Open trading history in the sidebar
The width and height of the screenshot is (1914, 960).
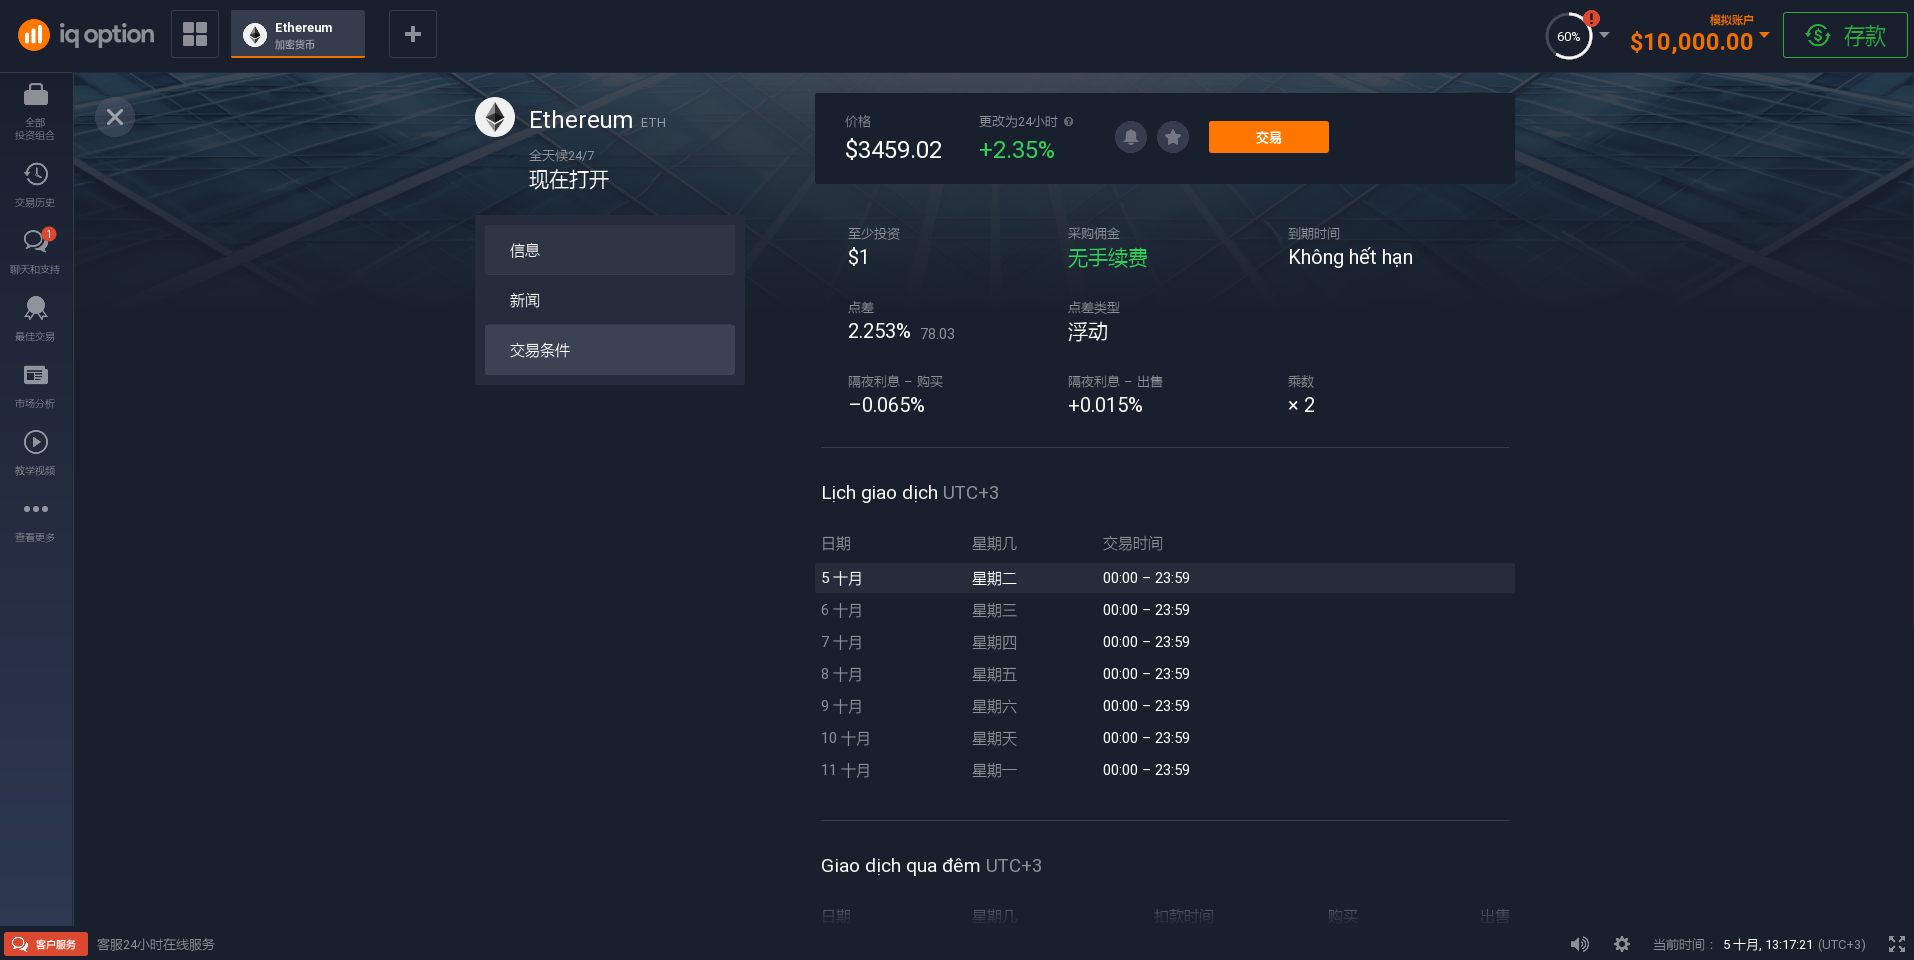point(36,175)
